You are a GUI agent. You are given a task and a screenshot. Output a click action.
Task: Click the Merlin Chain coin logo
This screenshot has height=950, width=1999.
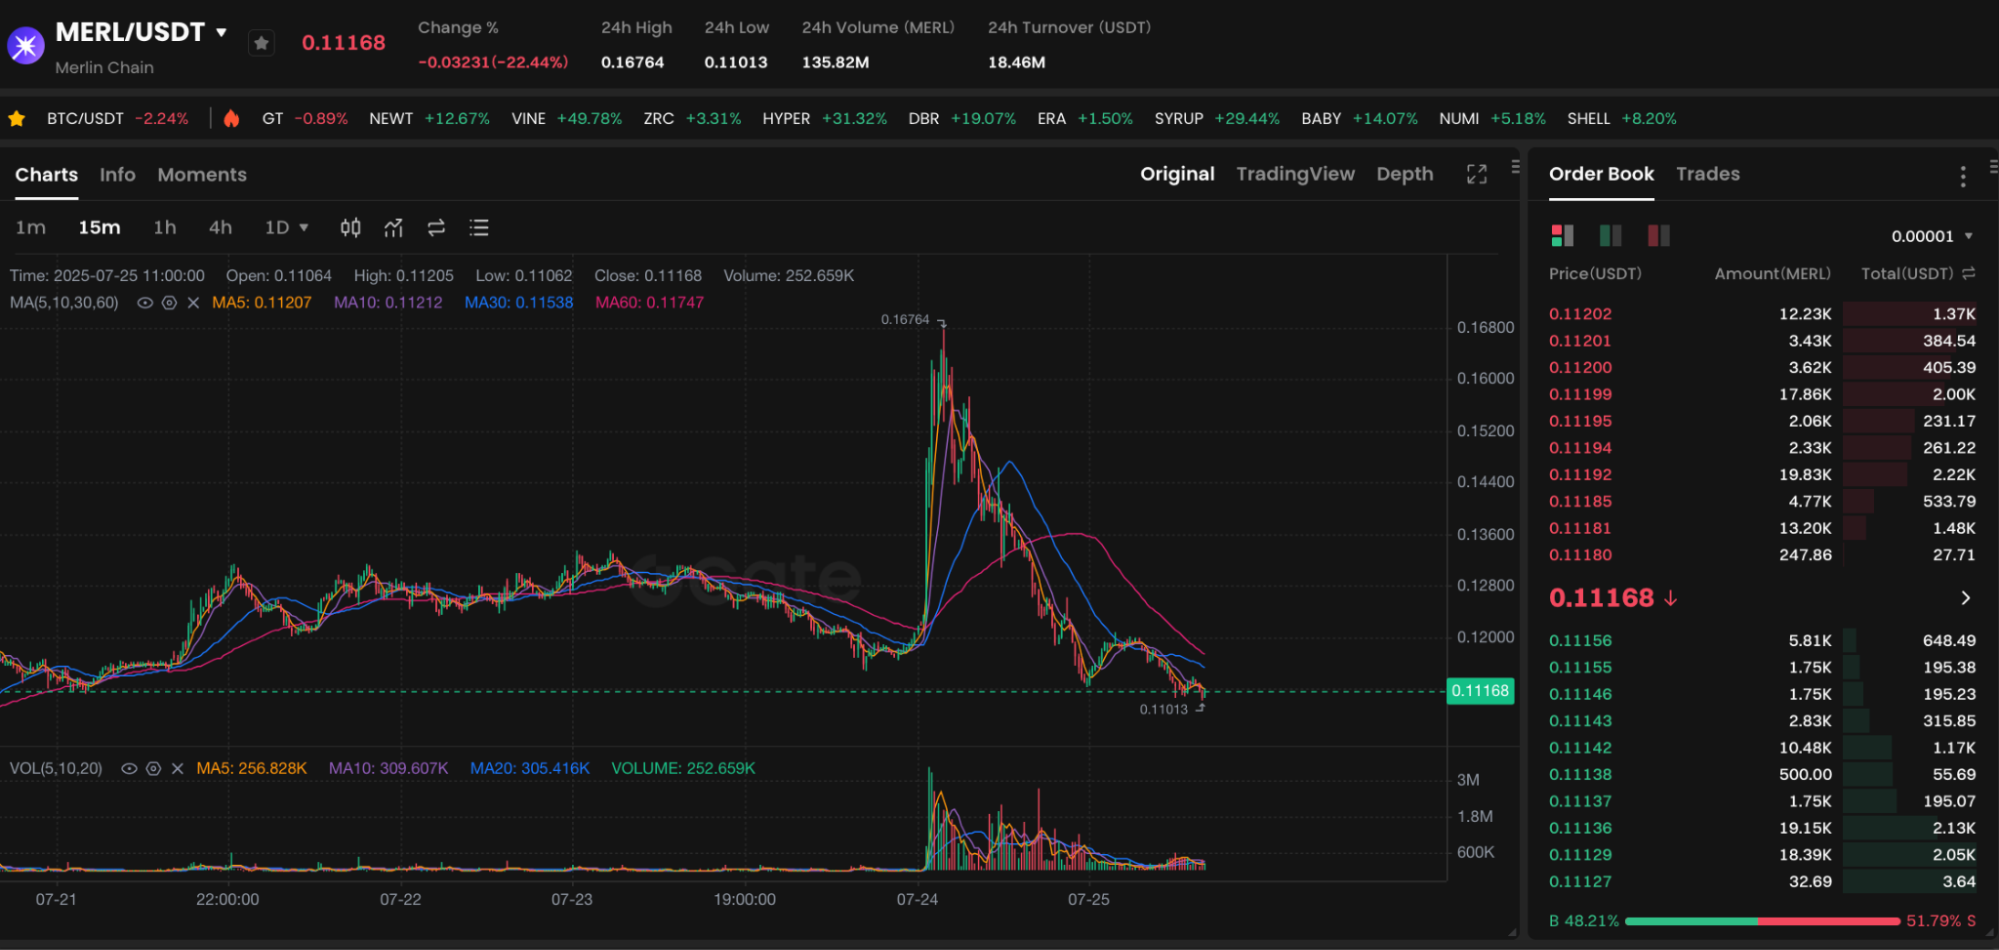point(26,45)
